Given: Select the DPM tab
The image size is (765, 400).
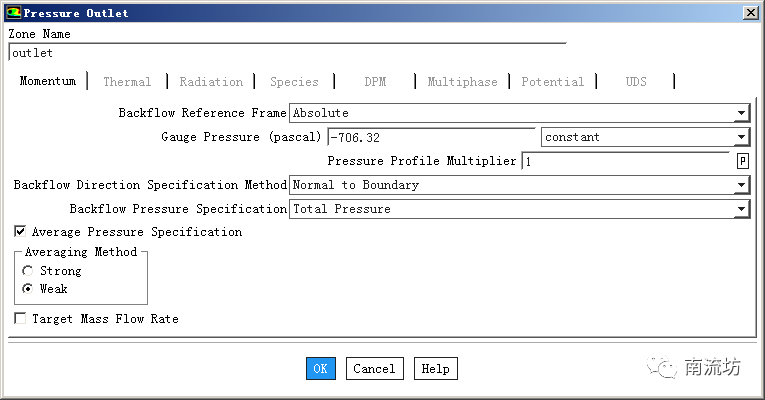Looking at the screenshot, I should pos(375,81).
